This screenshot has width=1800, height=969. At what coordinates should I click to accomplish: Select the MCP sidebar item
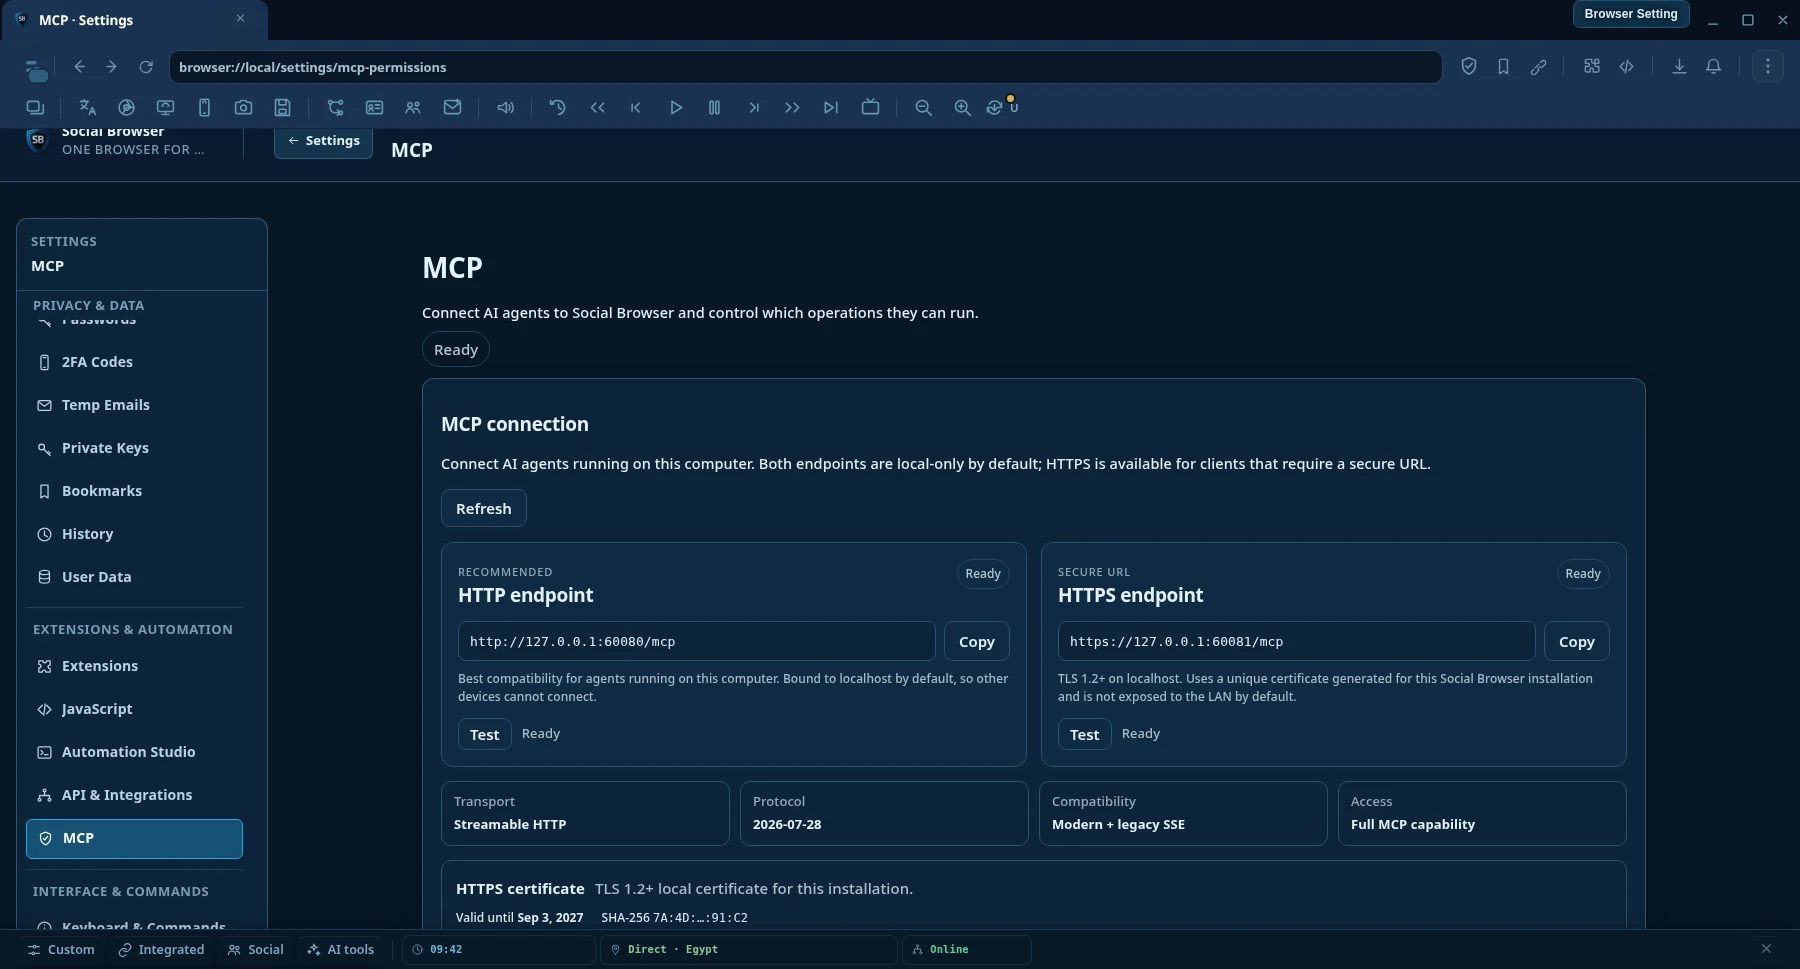pyautogui.click(x=134, y=839)
